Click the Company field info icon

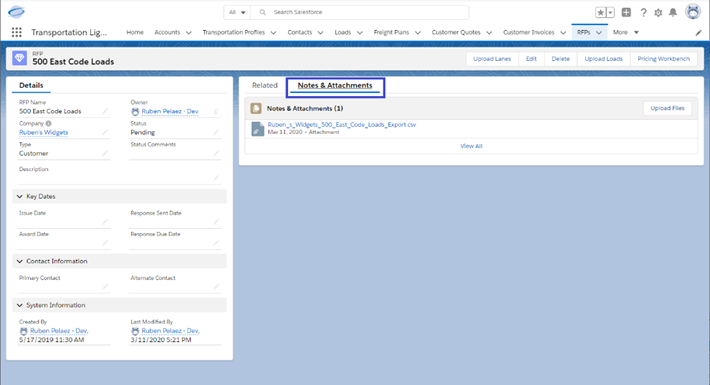pyautogui.click(x=48, y=123)
